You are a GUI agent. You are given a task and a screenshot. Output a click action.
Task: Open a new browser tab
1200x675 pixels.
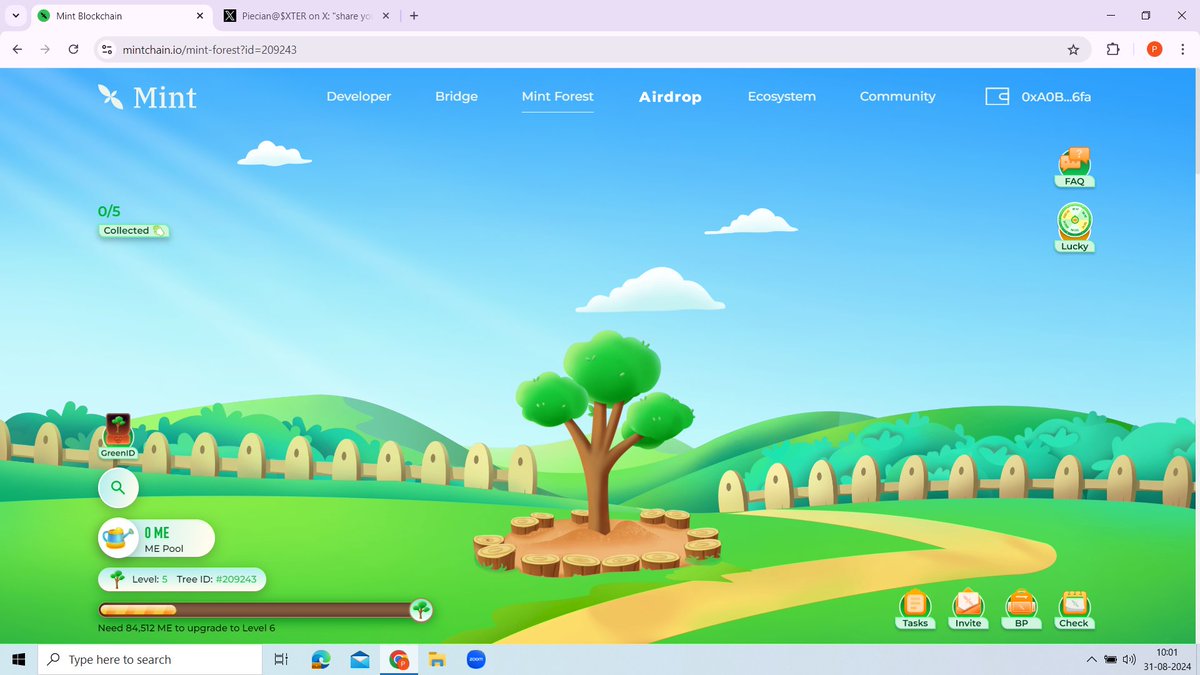[414, 16]
